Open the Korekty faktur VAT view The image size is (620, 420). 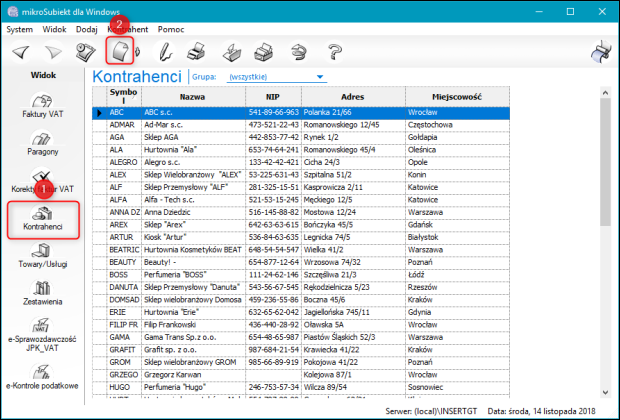click(x=43, y=181)
